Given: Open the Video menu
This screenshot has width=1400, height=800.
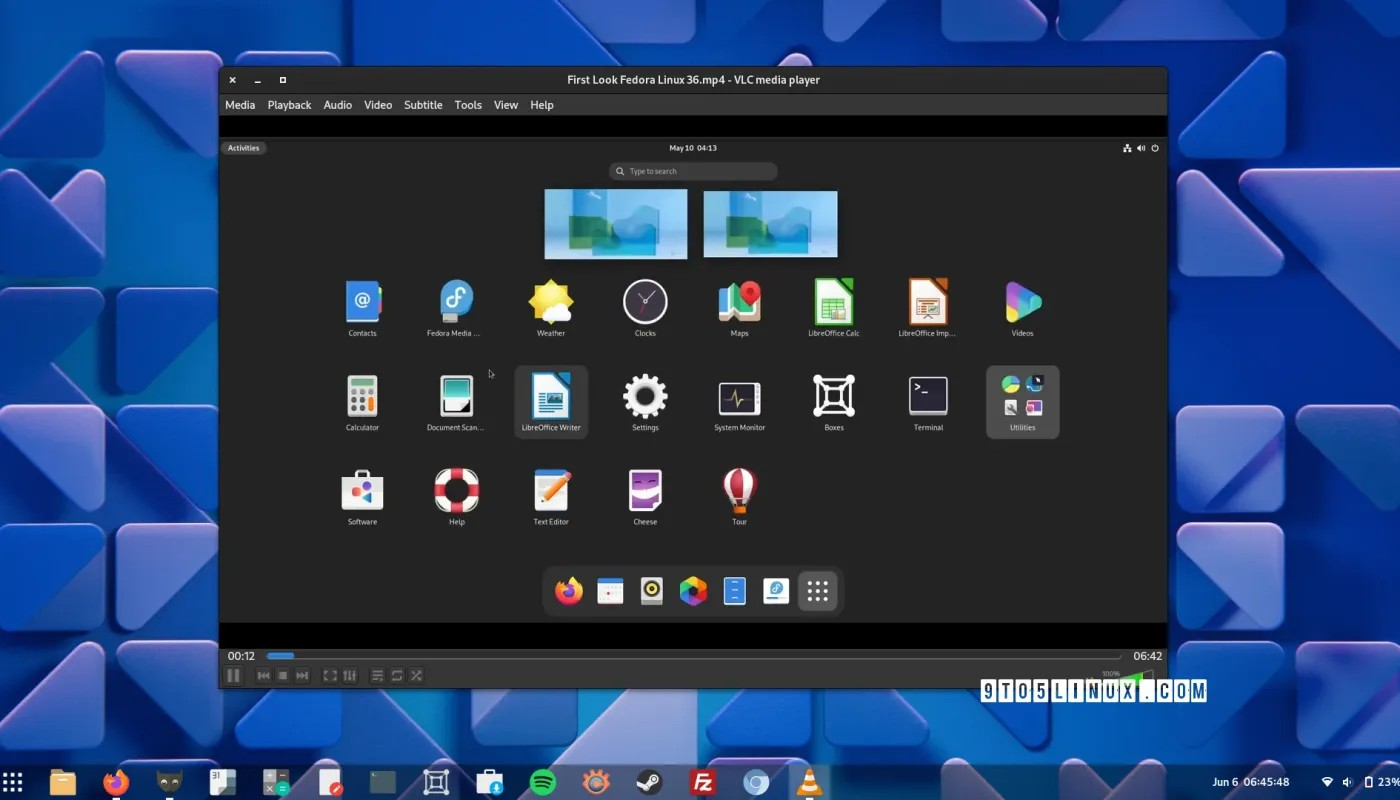Looking at the screenshot, I should point(378,105).
